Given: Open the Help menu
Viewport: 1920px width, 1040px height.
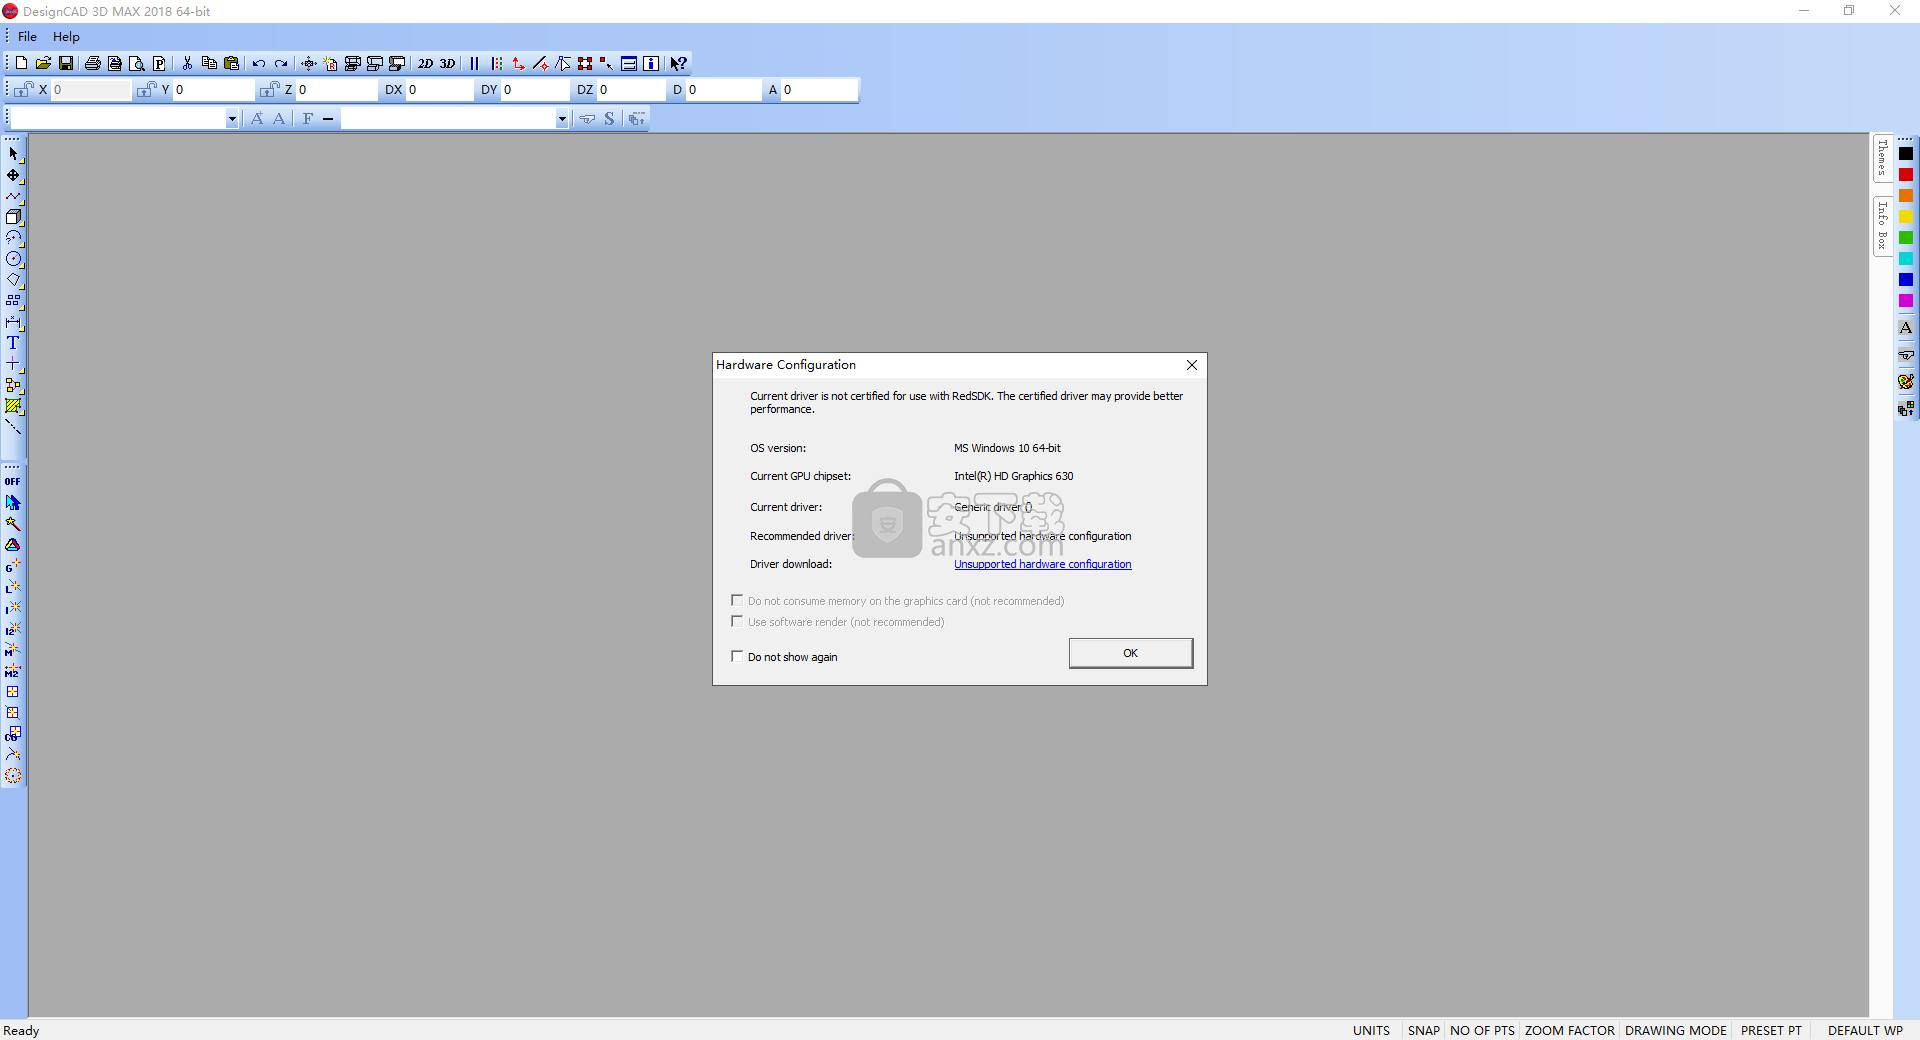Looking at the screenshot, I should point(66,37).
